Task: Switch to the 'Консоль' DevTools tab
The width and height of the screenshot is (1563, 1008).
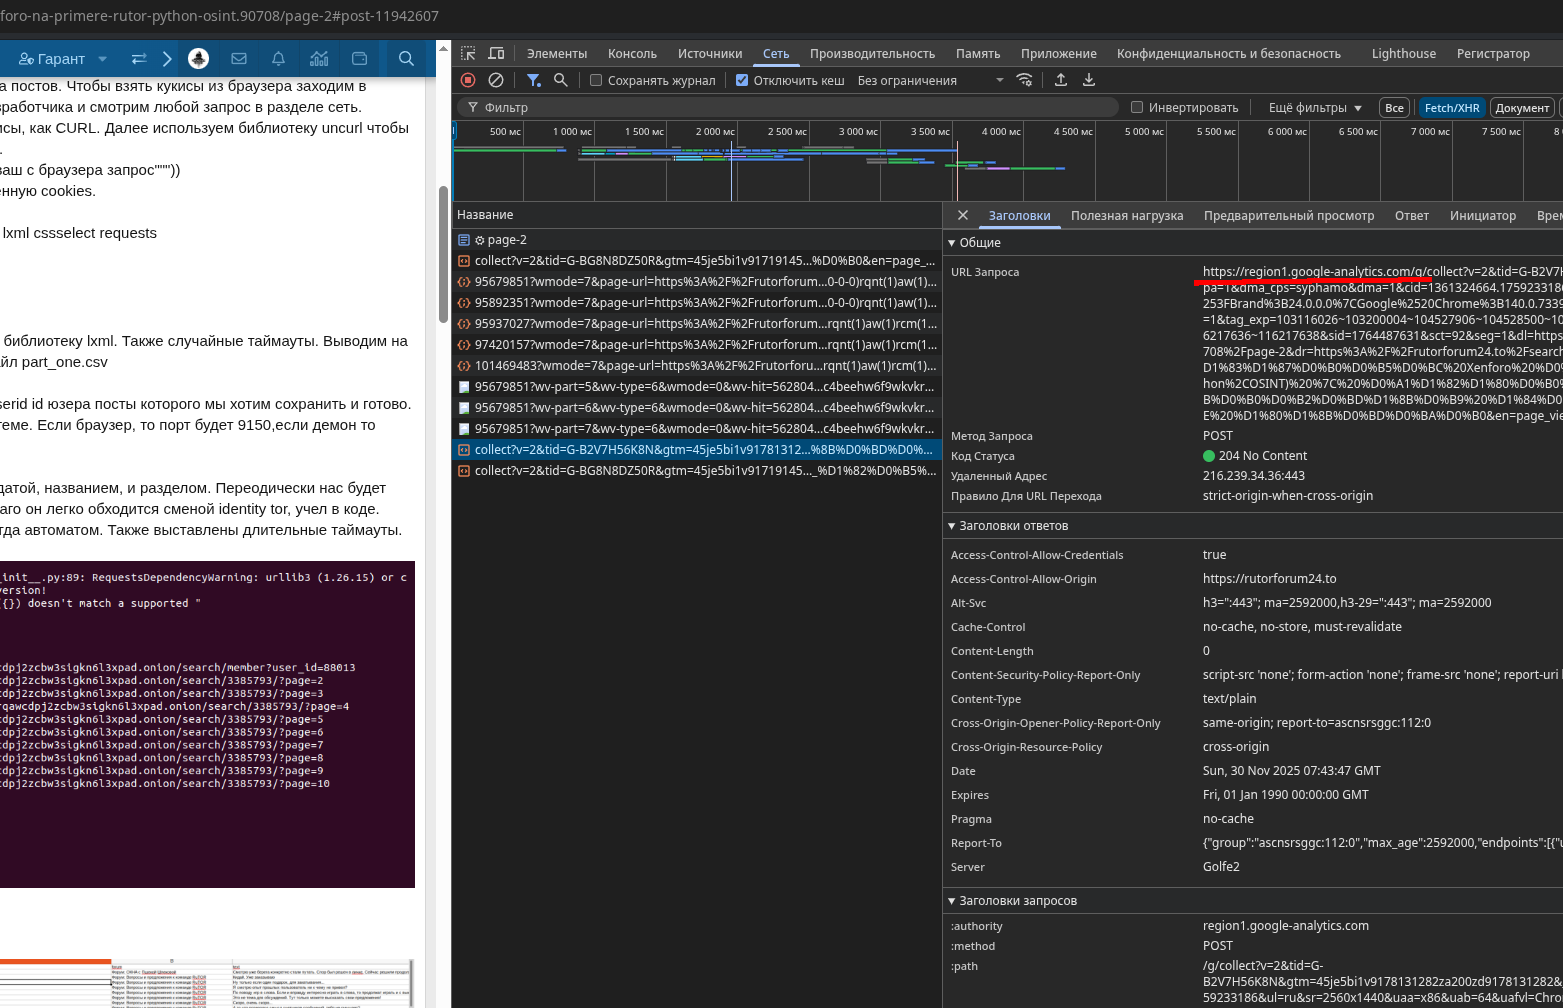Action: coord(632,54)
